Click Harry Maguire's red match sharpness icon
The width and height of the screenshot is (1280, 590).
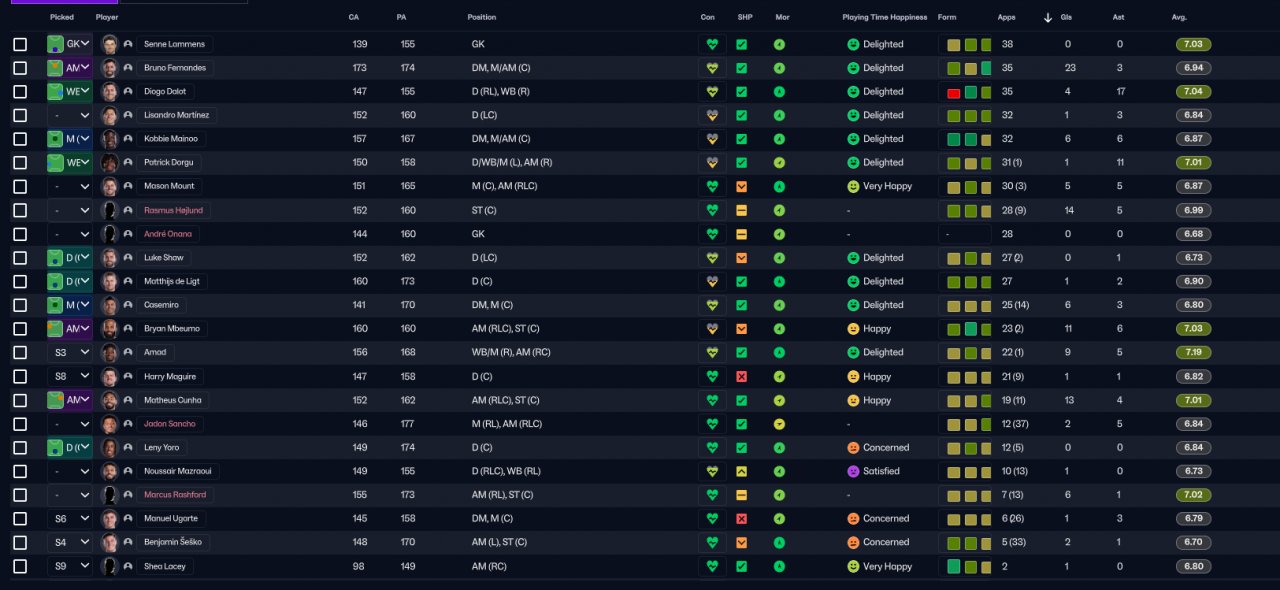[741, 376]
